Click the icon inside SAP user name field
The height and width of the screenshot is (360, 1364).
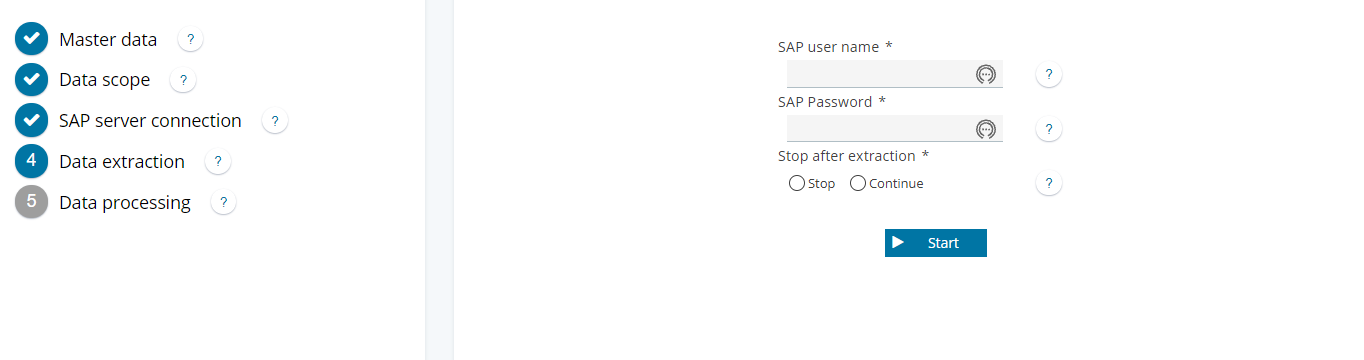985,74
